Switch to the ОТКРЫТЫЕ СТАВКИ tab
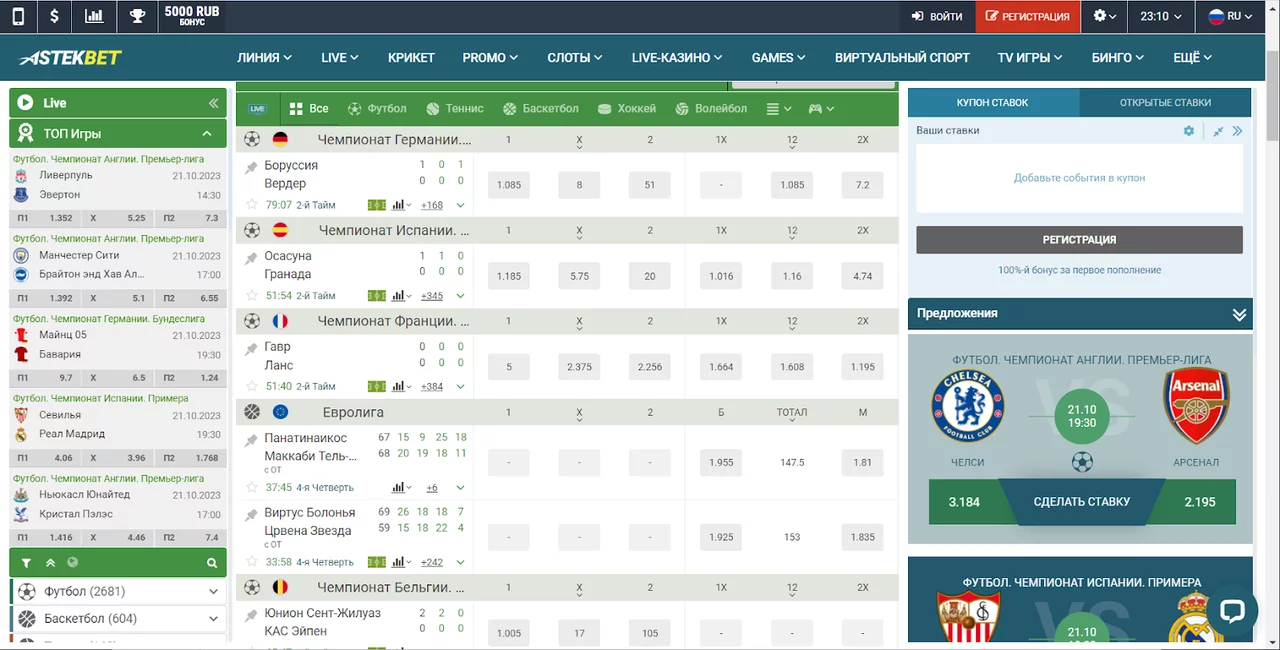The image size is (1280, 650). tap(1165, 102)
